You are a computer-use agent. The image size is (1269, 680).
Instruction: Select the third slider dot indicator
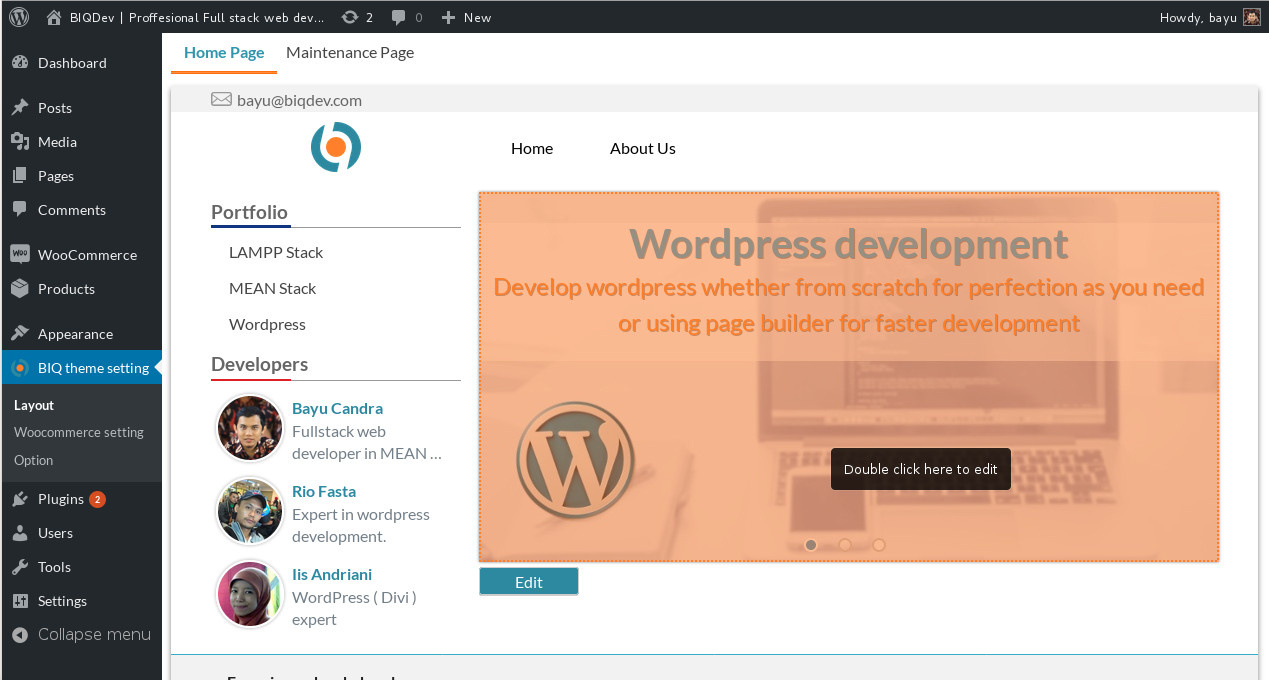click(879, 545)
